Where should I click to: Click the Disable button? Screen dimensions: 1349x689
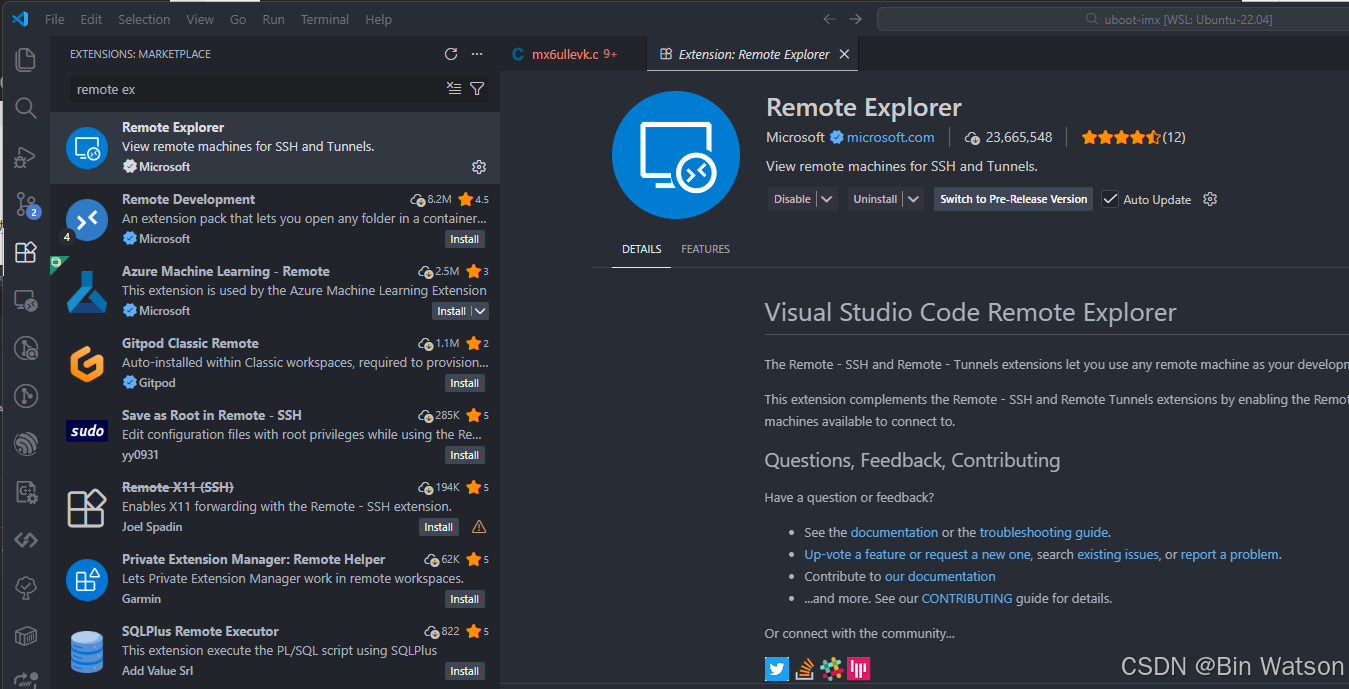(x=792, y=199)
